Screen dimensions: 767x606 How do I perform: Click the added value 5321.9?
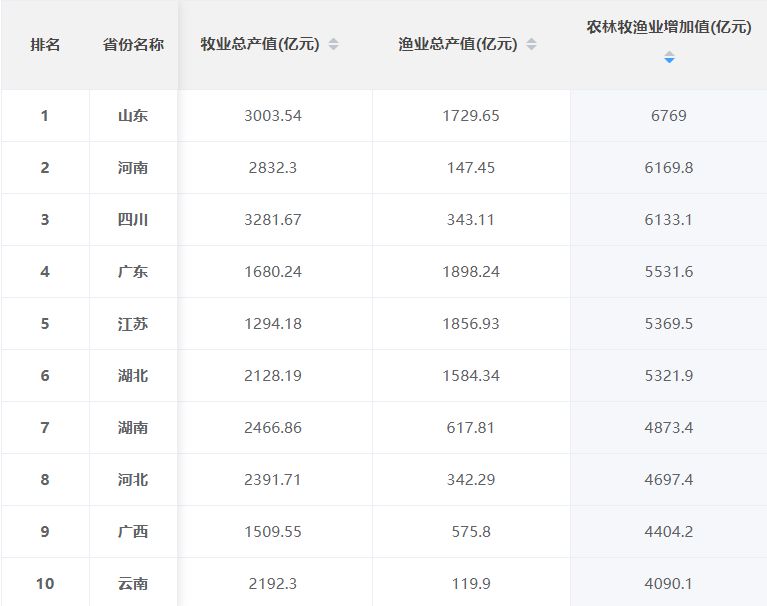pos(669,376)
